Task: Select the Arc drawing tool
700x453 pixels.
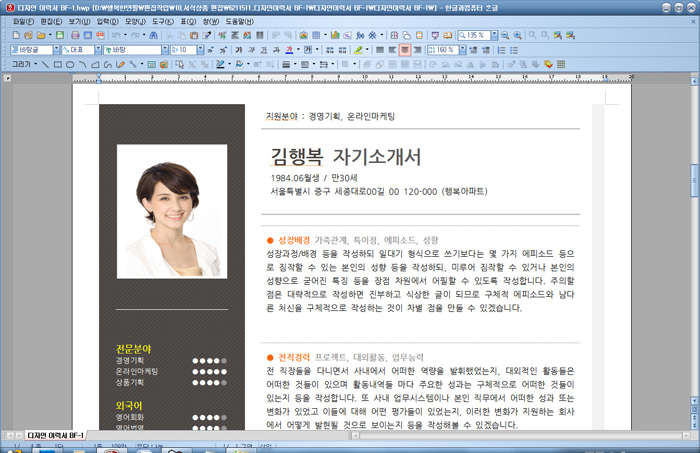Action: point(83,64)
